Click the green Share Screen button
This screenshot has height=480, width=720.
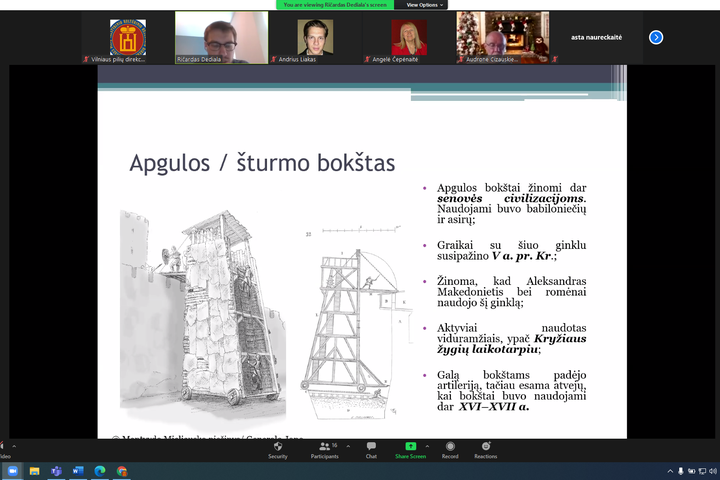[x=411, y=450]
